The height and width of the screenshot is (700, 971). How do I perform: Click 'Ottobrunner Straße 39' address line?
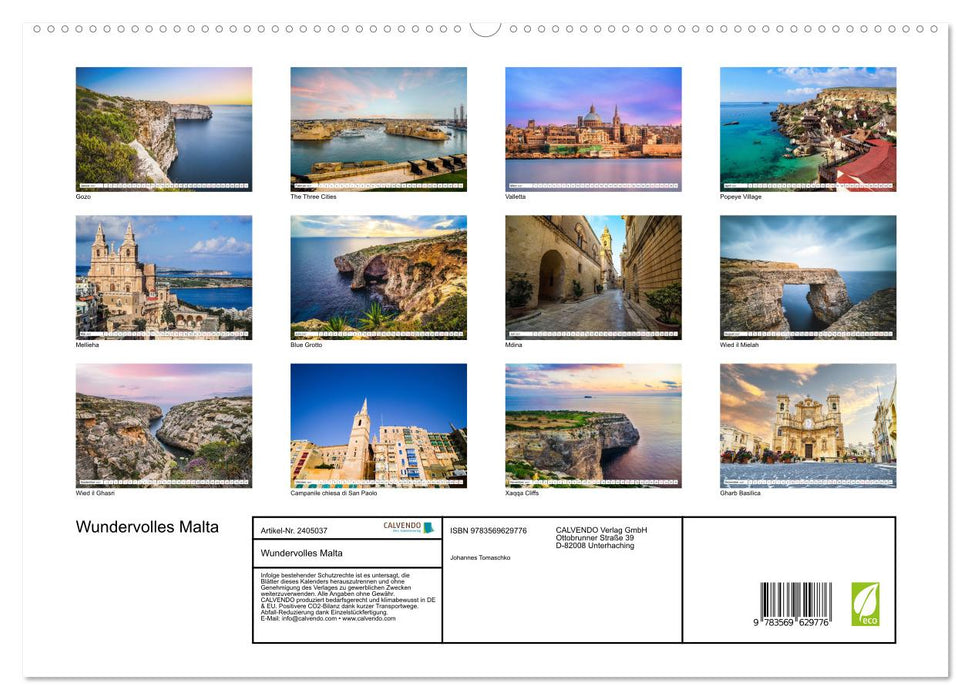coord(594,538)
